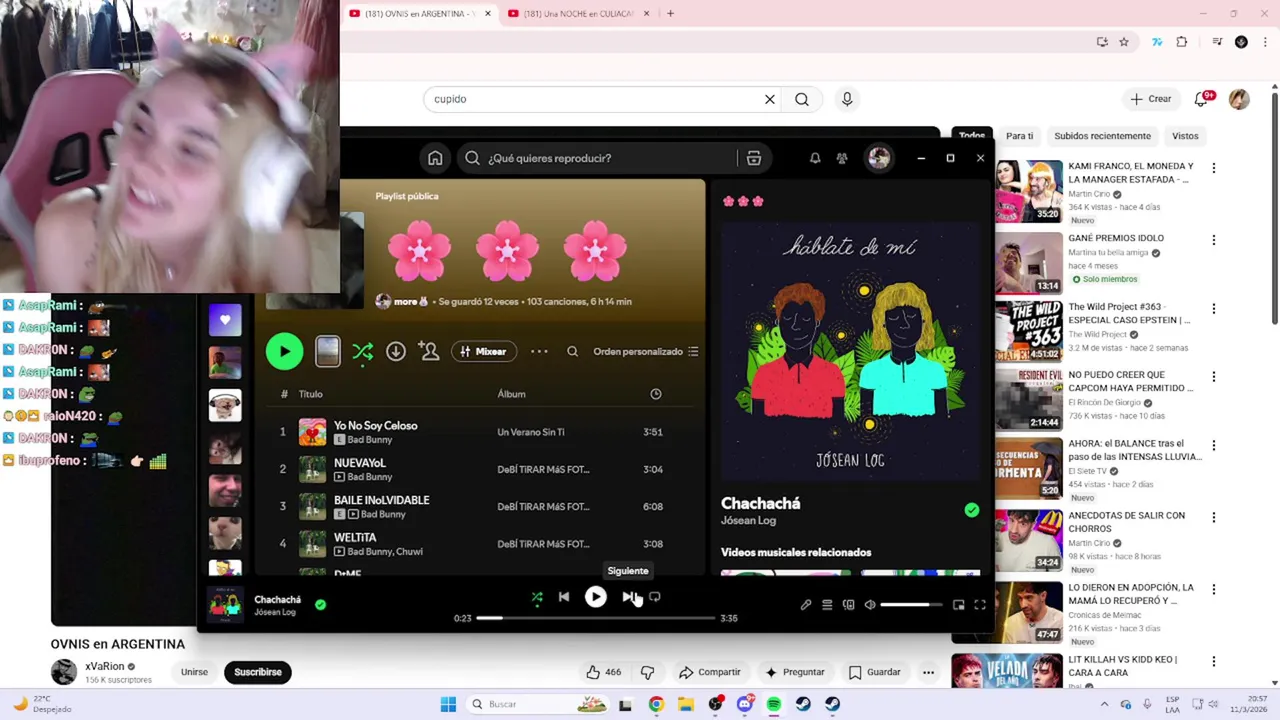
Task: Open Spotify notifications bell
Action: (x=815, y=158)
